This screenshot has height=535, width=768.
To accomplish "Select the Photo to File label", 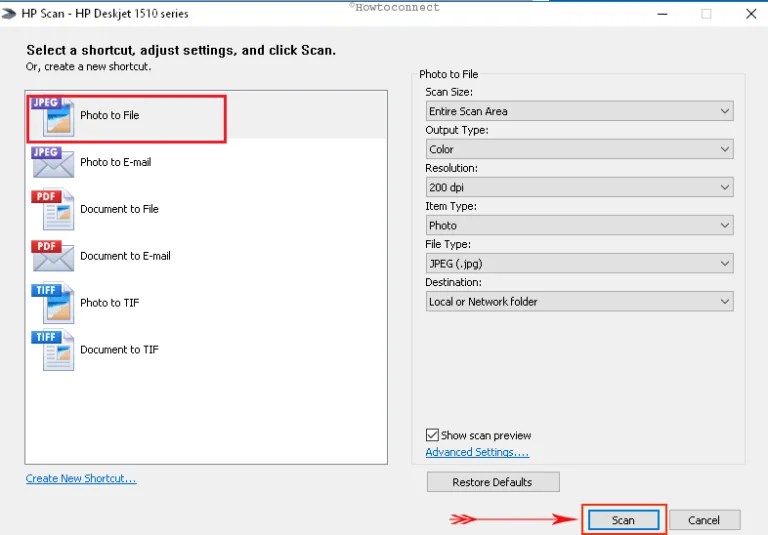I will pos(110,115).
